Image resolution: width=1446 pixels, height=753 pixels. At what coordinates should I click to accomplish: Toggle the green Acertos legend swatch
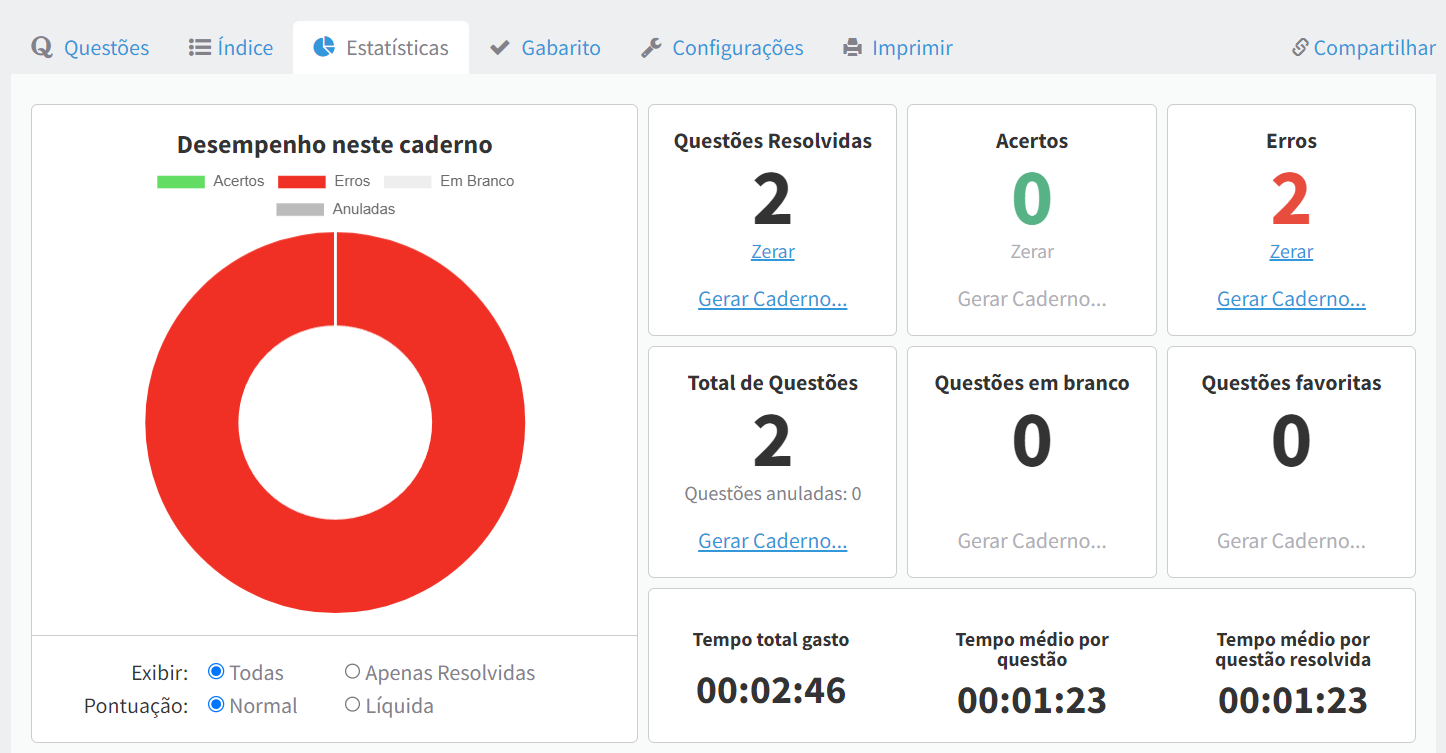coord(181,182)
